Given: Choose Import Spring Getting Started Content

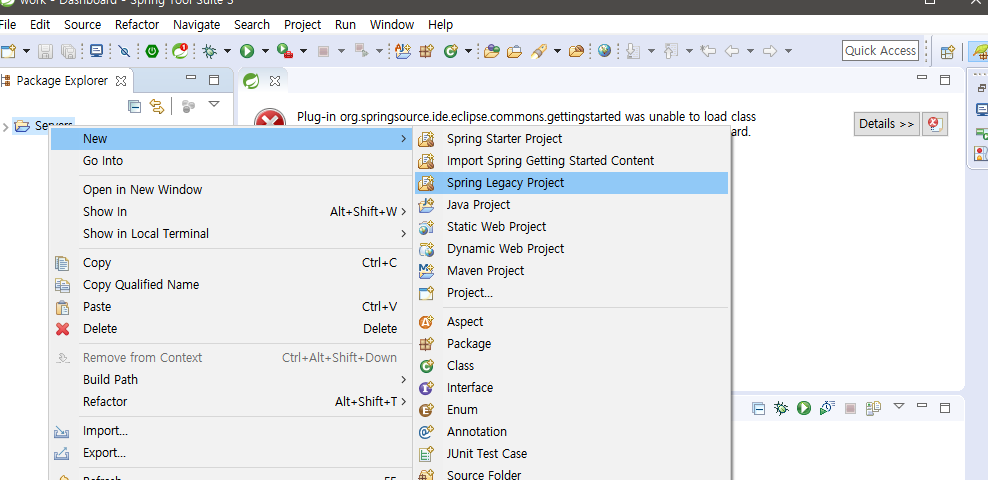Looking at the screenshot, I should coord(572,161).
